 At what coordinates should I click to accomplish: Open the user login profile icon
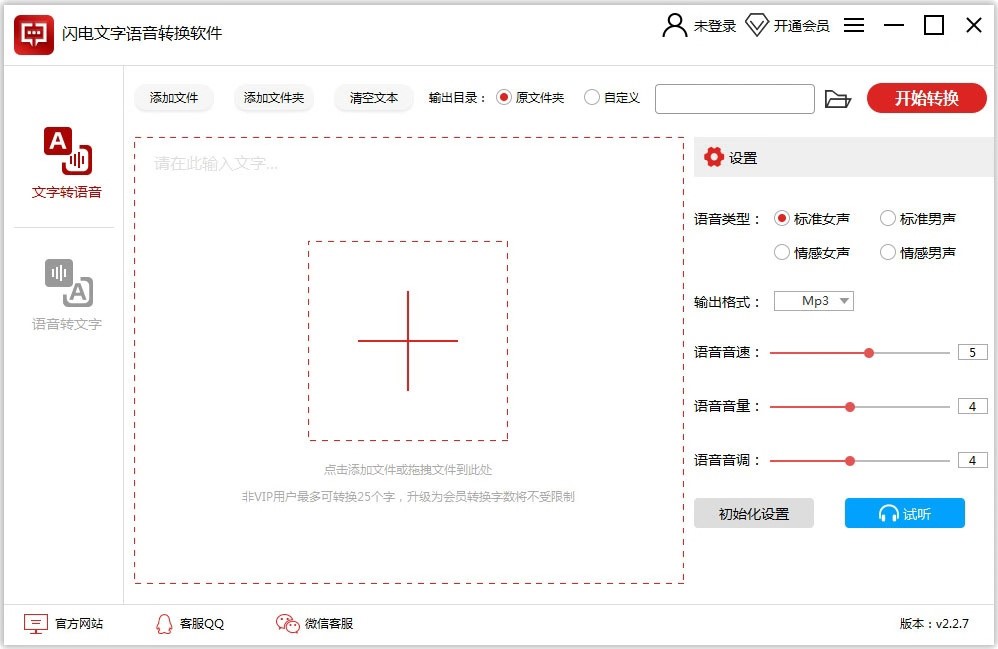674,25
